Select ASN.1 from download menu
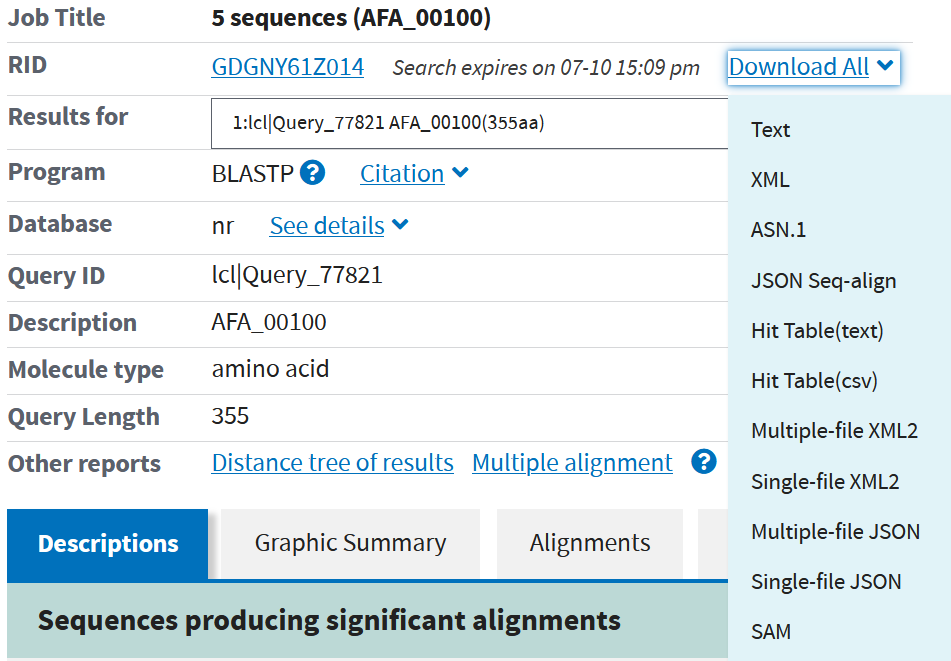Image resolution: width=951 pixels, height=661 pixels. click(x=778, y=230)
